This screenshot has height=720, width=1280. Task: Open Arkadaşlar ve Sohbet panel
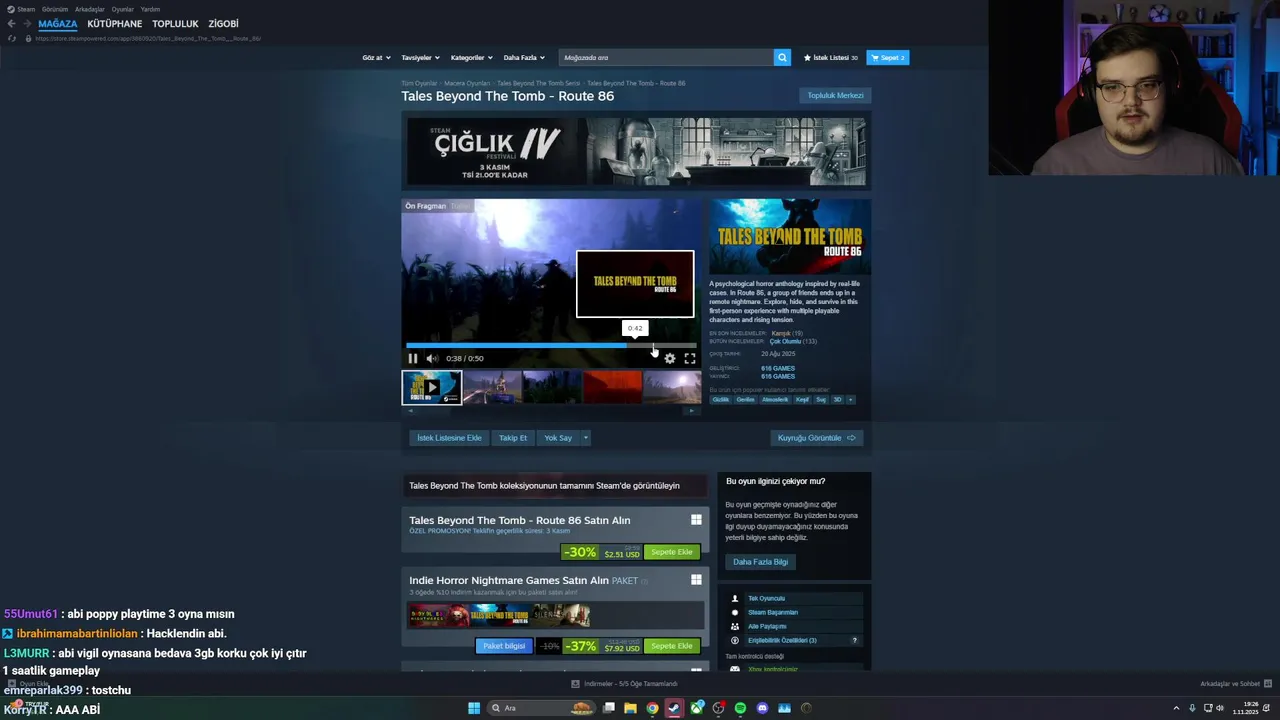(1235, 684)
